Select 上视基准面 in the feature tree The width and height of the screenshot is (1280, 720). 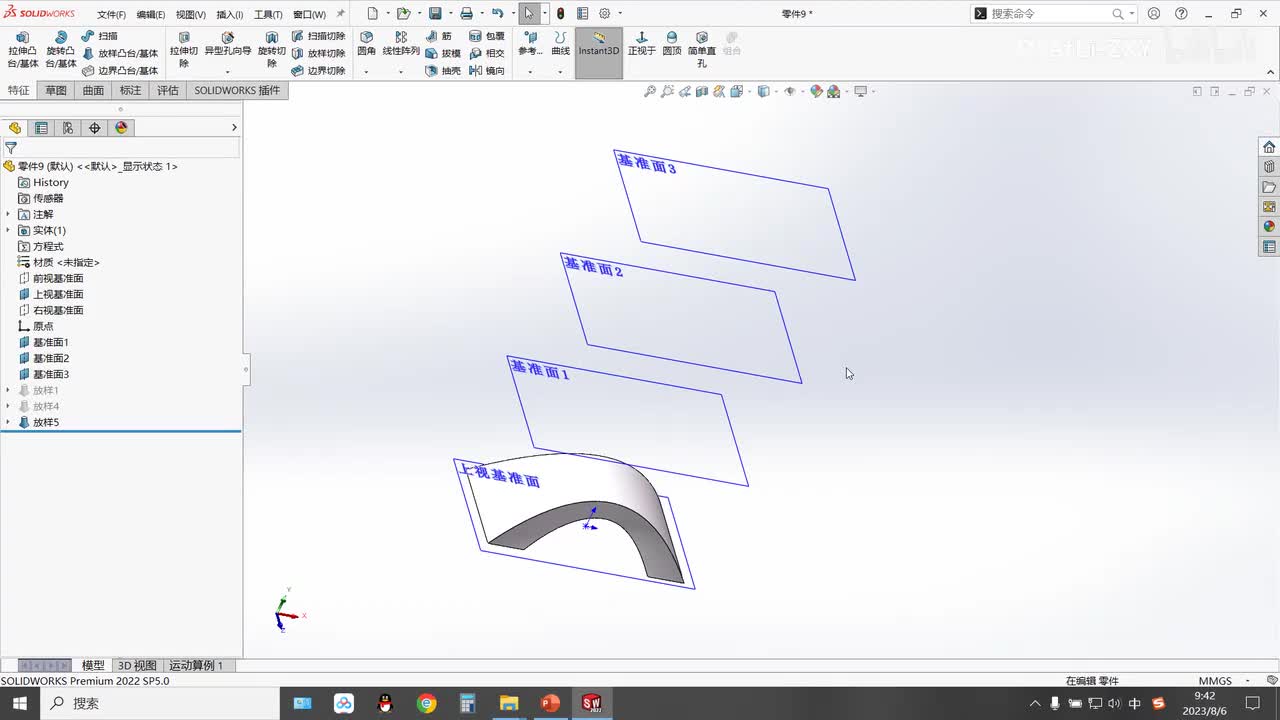58,294
